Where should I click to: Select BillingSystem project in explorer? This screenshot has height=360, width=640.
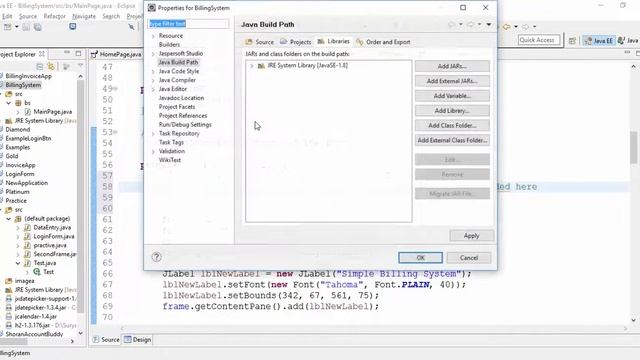click(x=23, y=85)
